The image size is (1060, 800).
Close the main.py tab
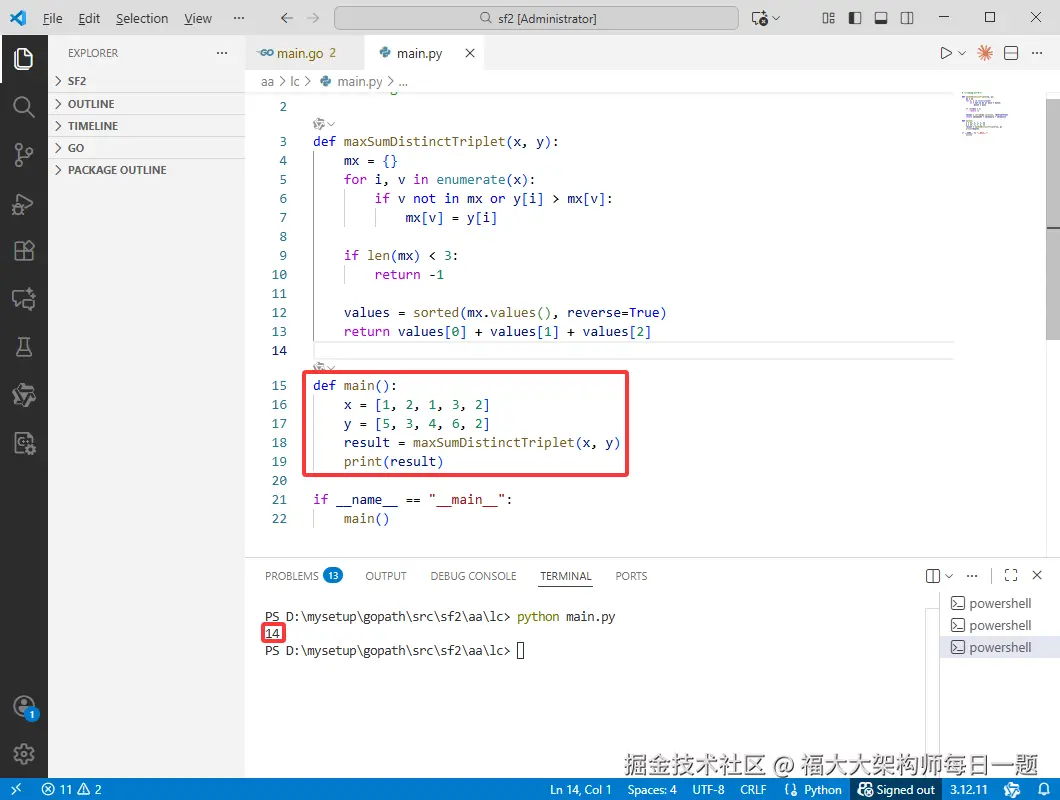coord(470,53)
